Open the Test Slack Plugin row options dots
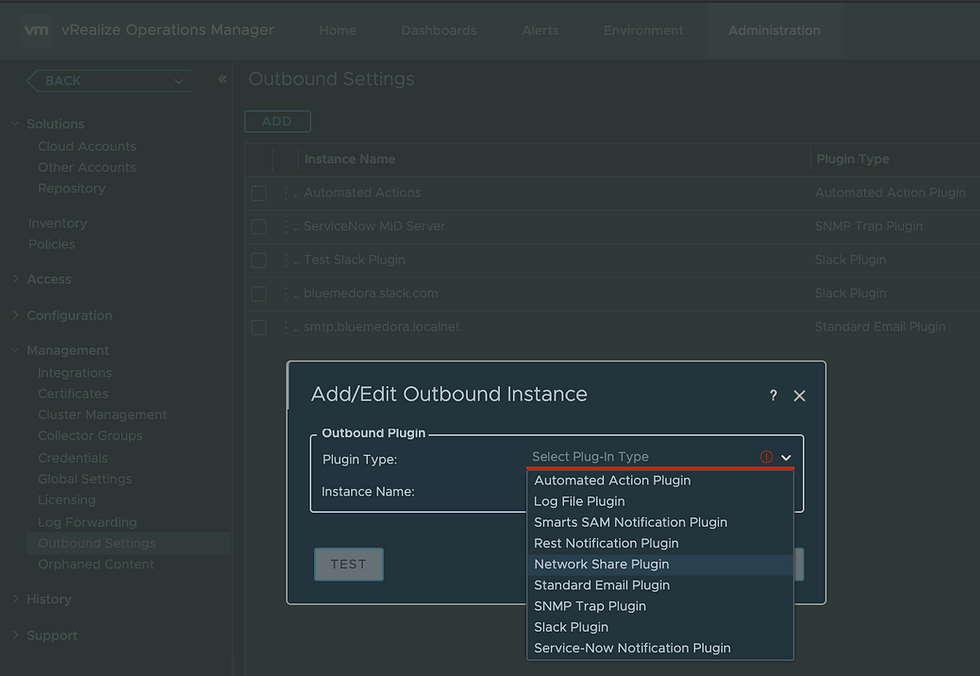980x676 pixels. [286, 260]
